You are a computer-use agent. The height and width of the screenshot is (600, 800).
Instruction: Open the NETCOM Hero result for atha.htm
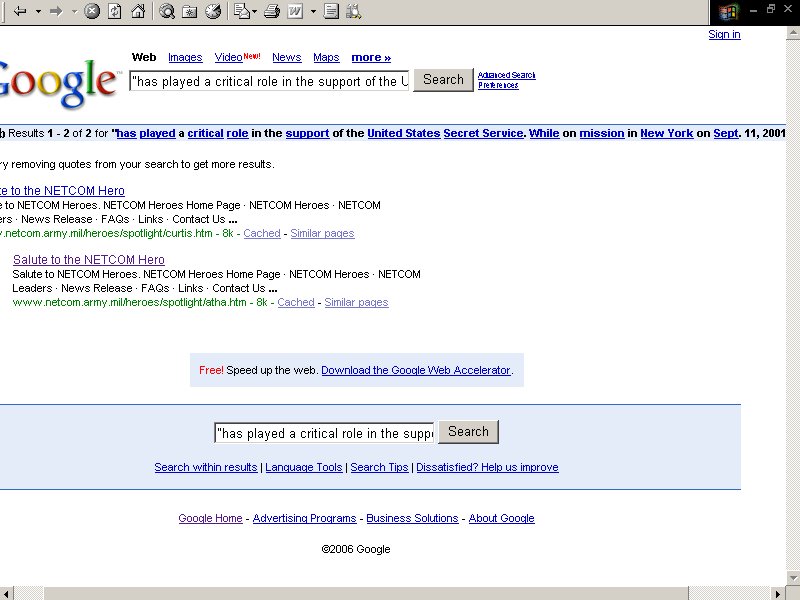pyautogui.click(x=89, y=260)
